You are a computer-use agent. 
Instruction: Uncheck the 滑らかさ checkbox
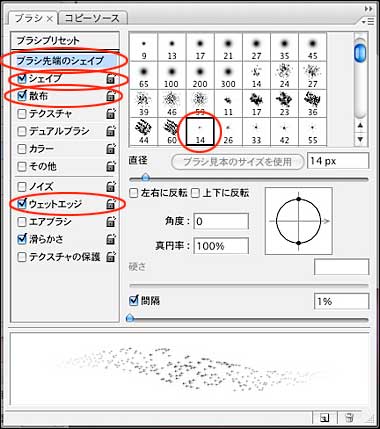coord(22,239)
